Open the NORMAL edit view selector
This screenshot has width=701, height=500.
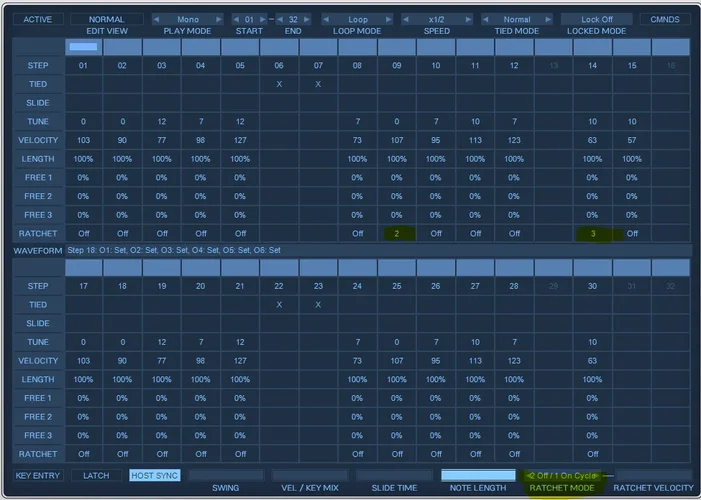point(106,19)
